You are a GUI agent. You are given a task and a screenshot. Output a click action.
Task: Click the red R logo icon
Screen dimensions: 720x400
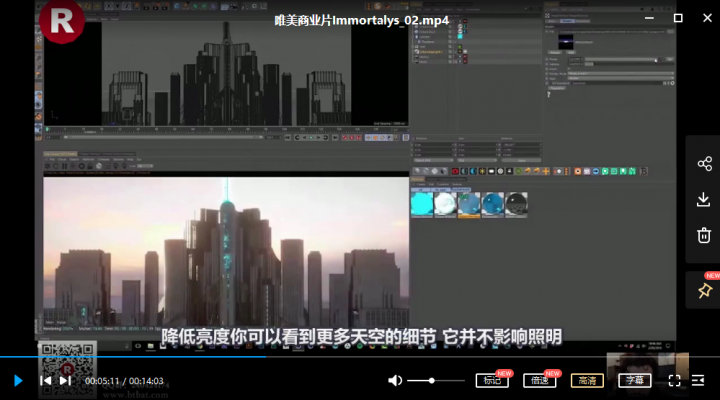(62, 21)
